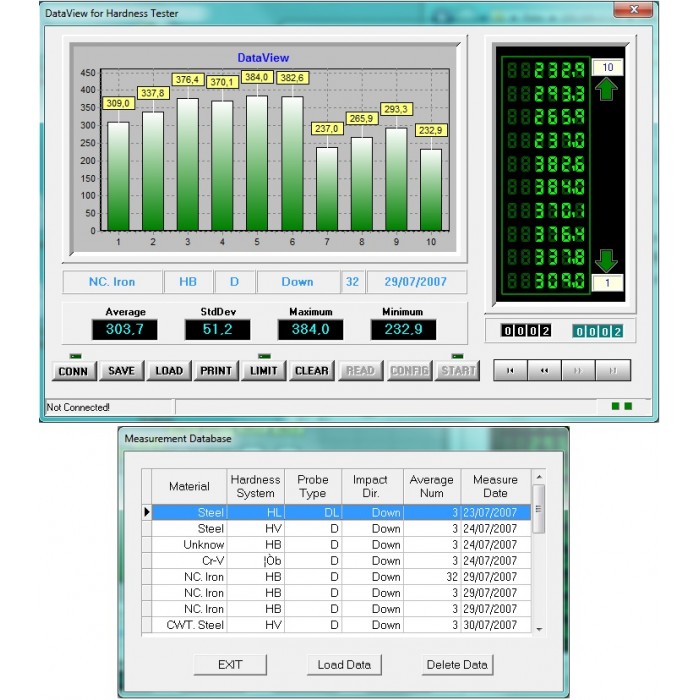Image resolution: width=700 pixels, height=700 pixels.
Task: Open the LIMIT settings button
Action: pyautogui.click(x=264, y=371)
